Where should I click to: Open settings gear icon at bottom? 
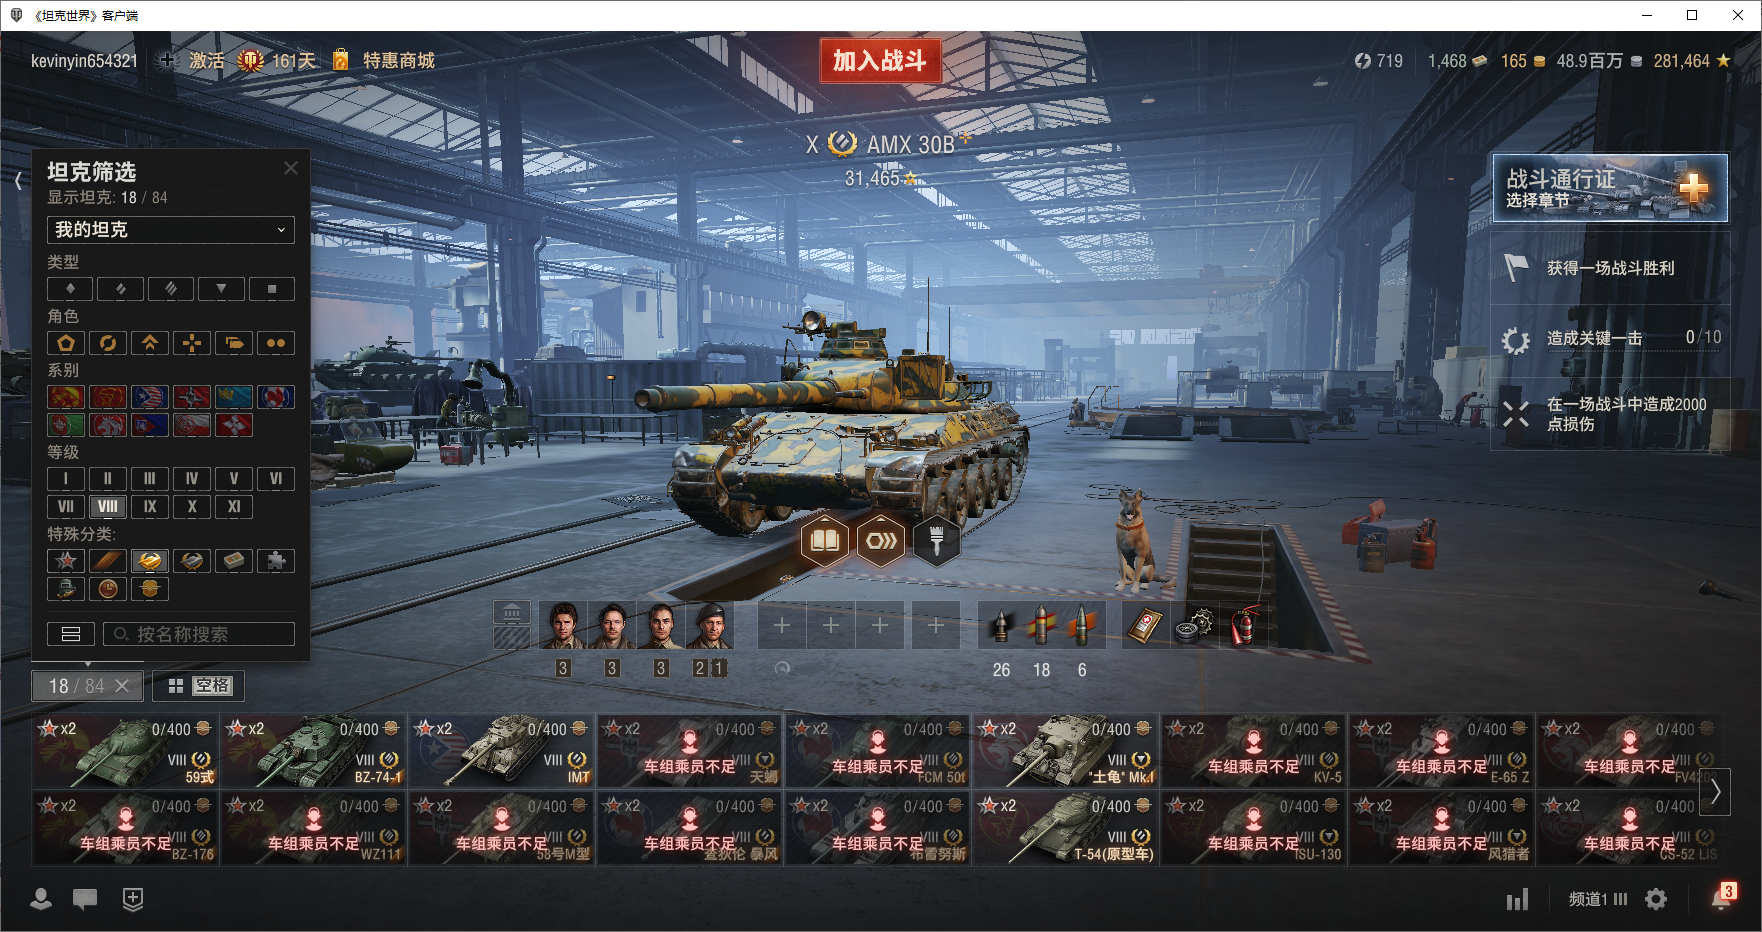click(1656, 899)
